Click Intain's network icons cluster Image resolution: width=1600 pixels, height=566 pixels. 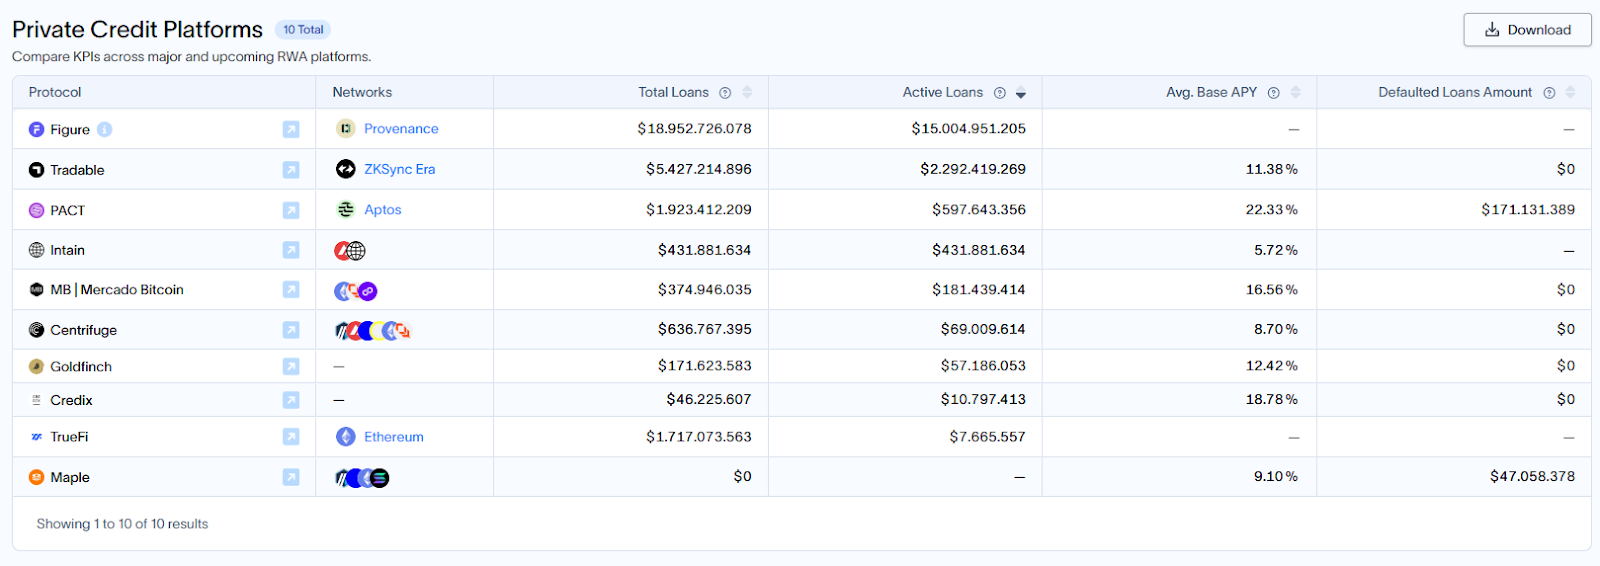click(x=350, y=250)
